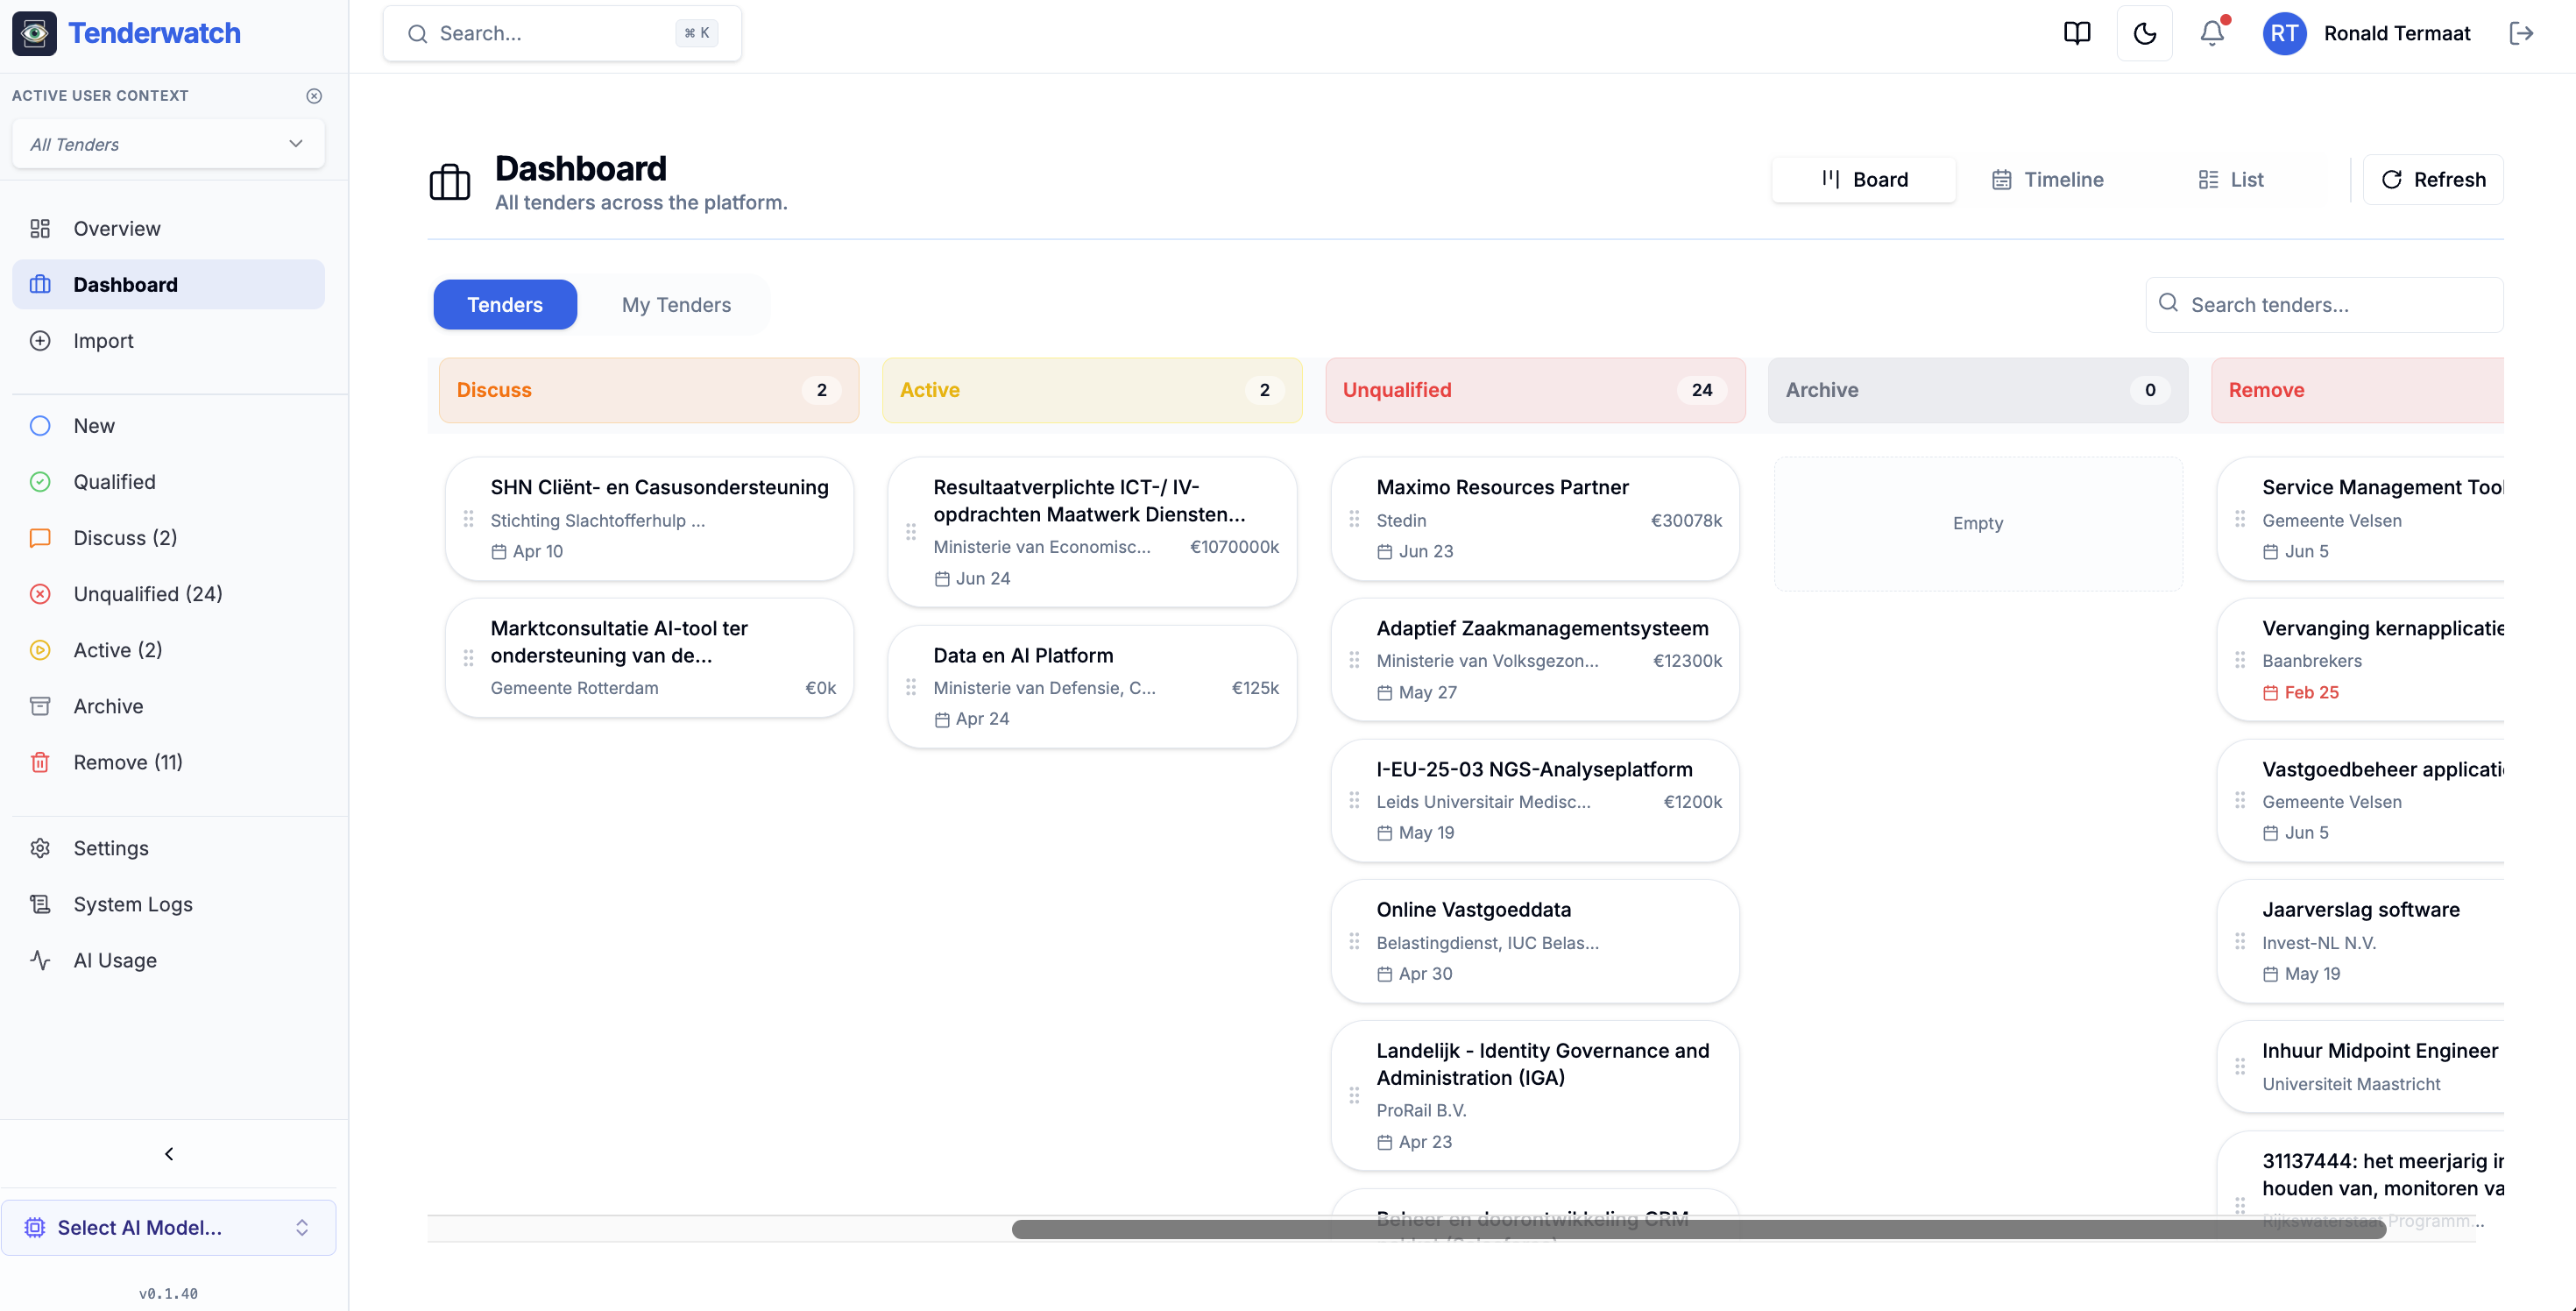The height and width of the screenshot is (1311, 2576).
Task: Open the All Tenders dropdown
Action: 168,144
